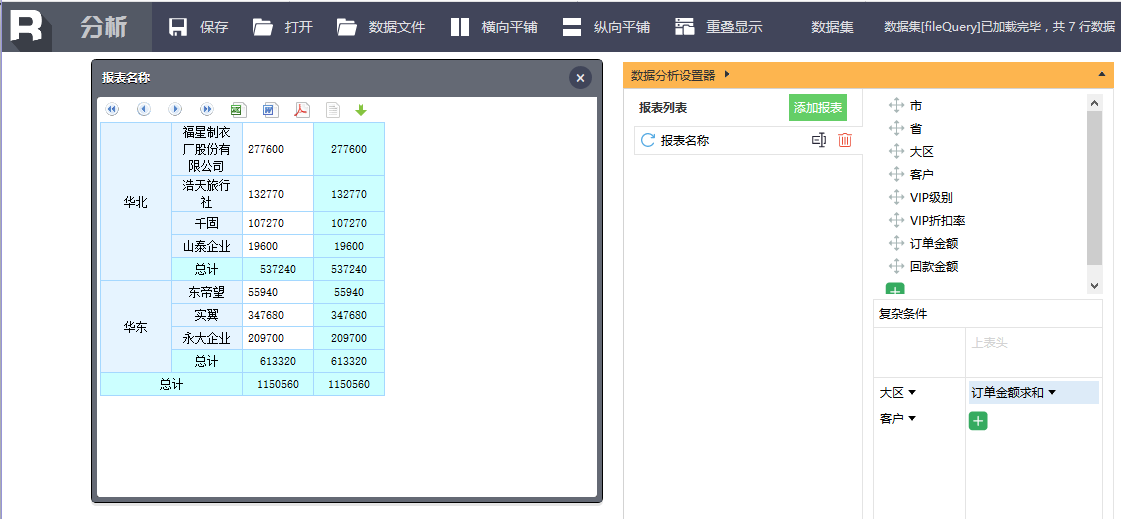Refresh the 报表名称 report entry
This screenshot has height=519, width=1121.
point(648,140)
